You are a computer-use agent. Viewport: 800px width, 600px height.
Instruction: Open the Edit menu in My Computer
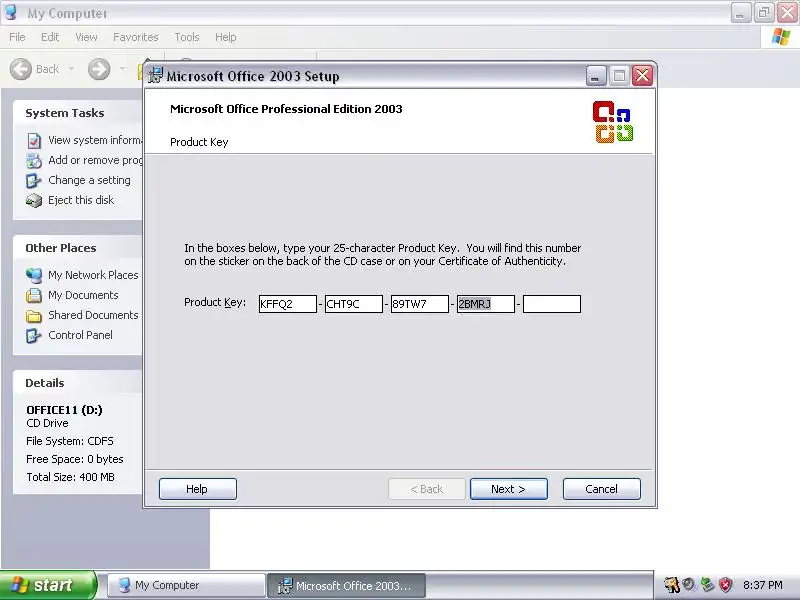coord(49,37)
